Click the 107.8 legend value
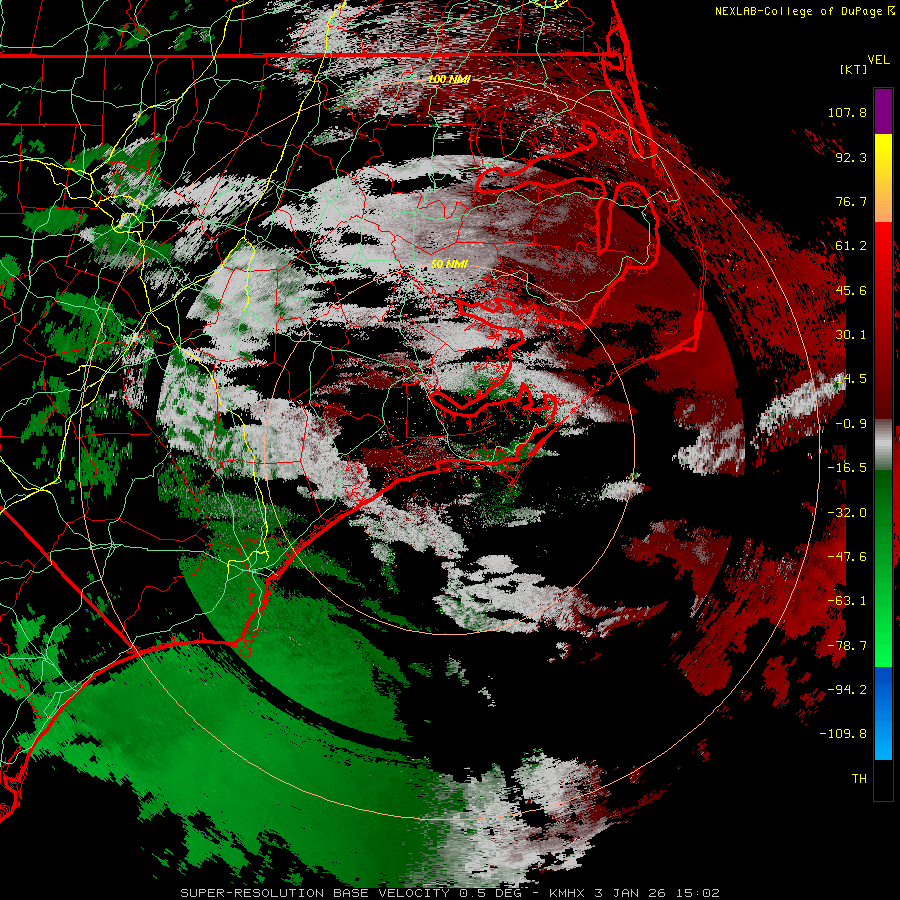Image resolution: width=900 pixels, height=900 pixels. tap(847, 112)
